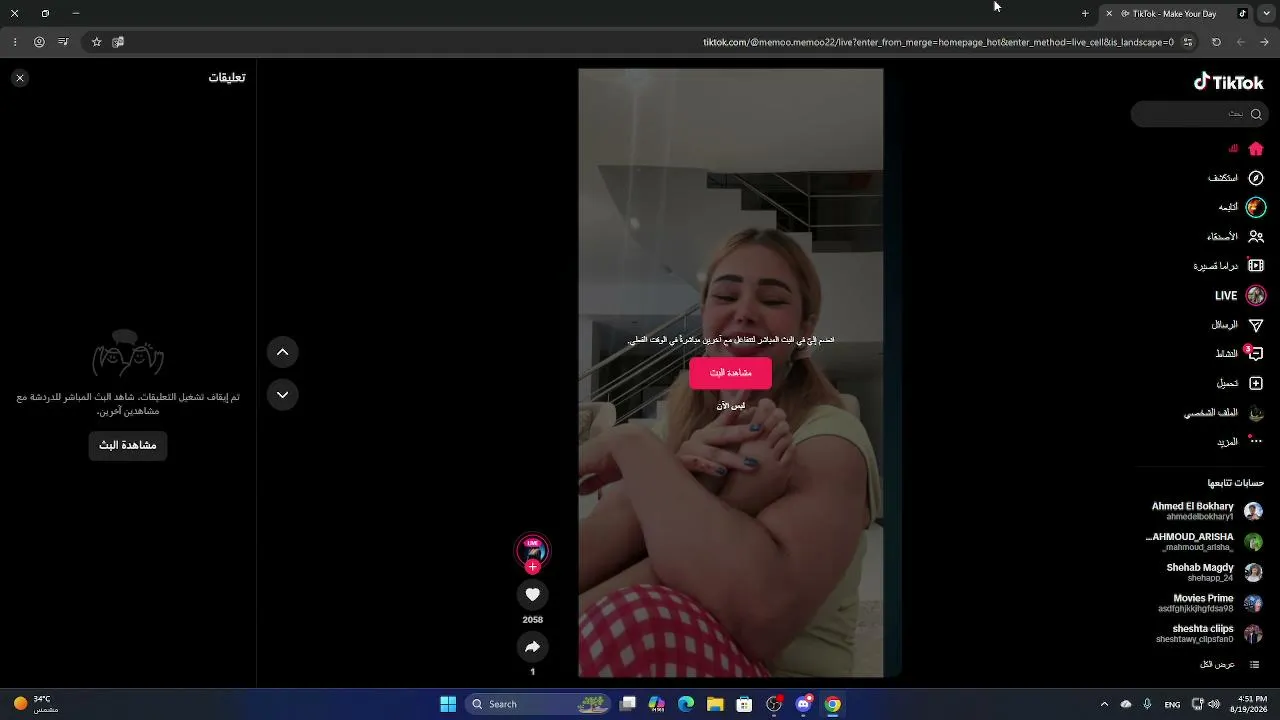Screen dimensions: 1280x720
Task: Open the Windows Start menu
Action: pyautogui.click(x=448, y=704)
